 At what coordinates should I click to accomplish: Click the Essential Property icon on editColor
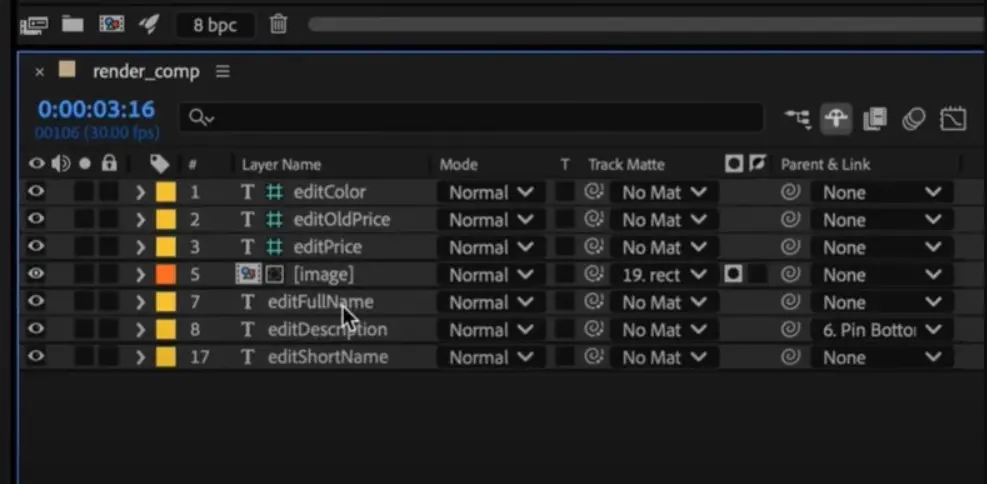click(x=274, y=192)
